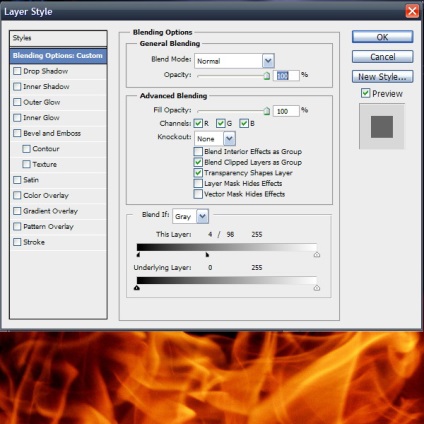Click the This Layer white slider triangle
The image size is (424, 424).
click(317, 255)
